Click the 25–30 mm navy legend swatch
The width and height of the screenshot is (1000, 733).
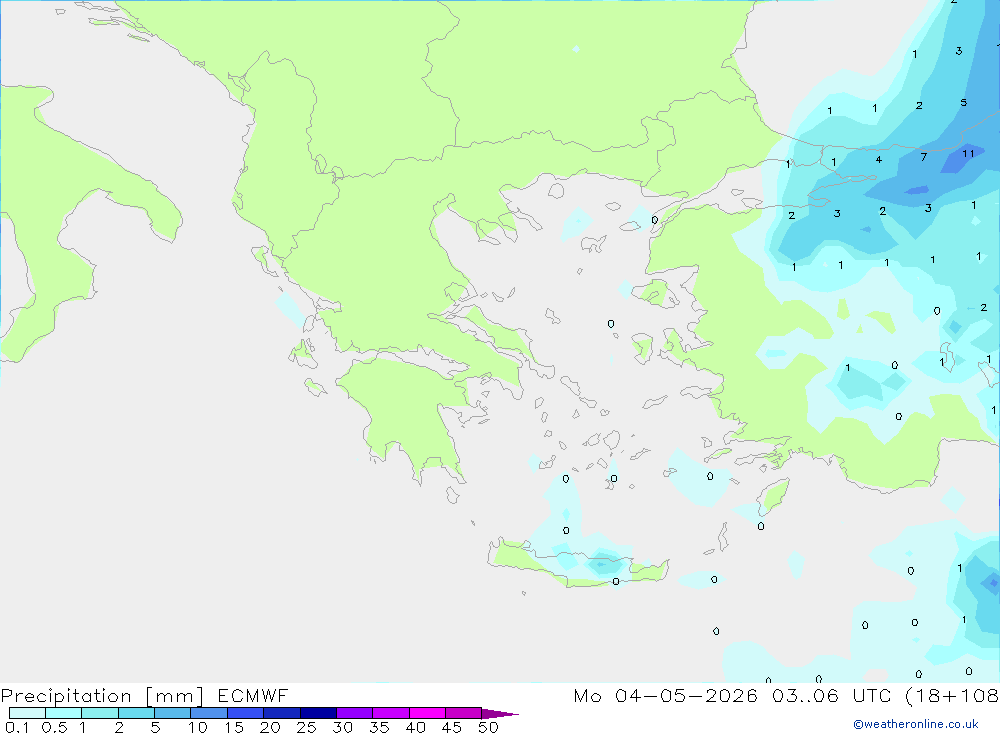(318, 713)
